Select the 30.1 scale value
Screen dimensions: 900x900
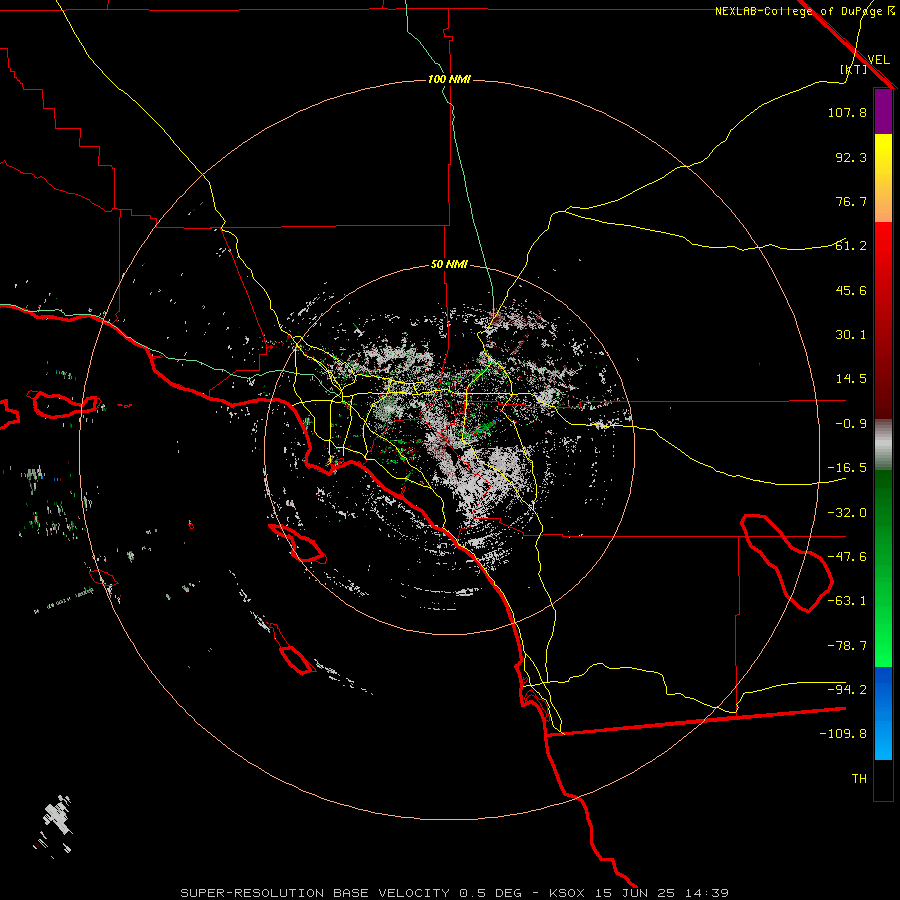(851, 335)
